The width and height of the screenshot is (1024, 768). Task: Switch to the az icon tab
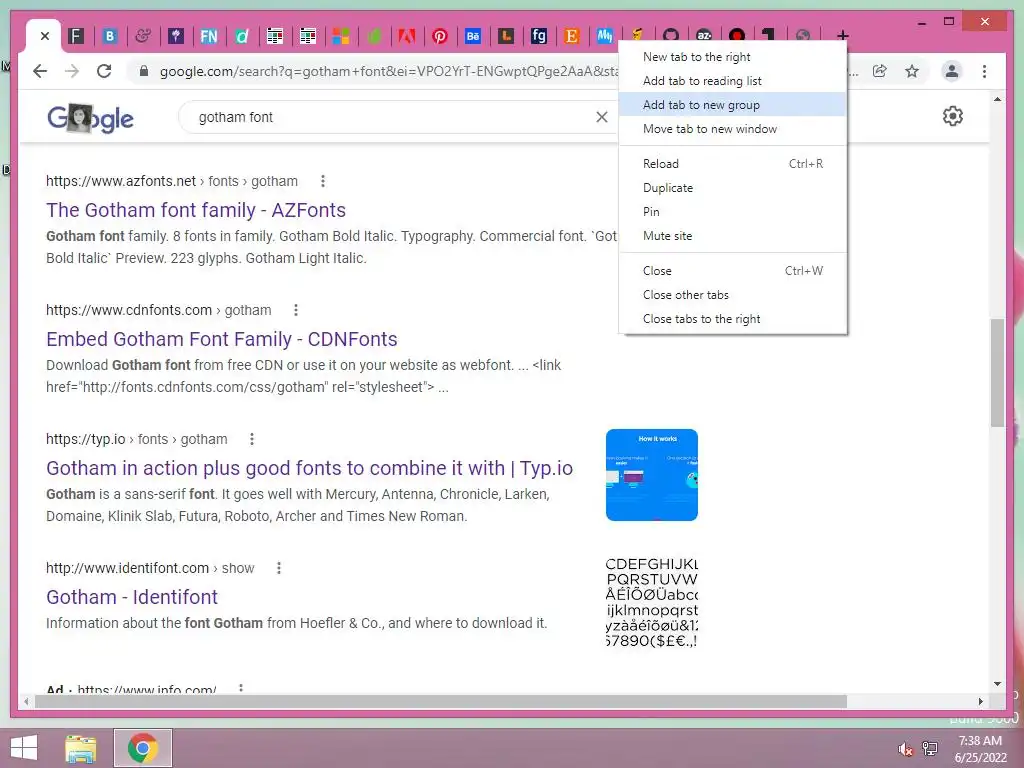pyautogui.click(x=704, y=35)
